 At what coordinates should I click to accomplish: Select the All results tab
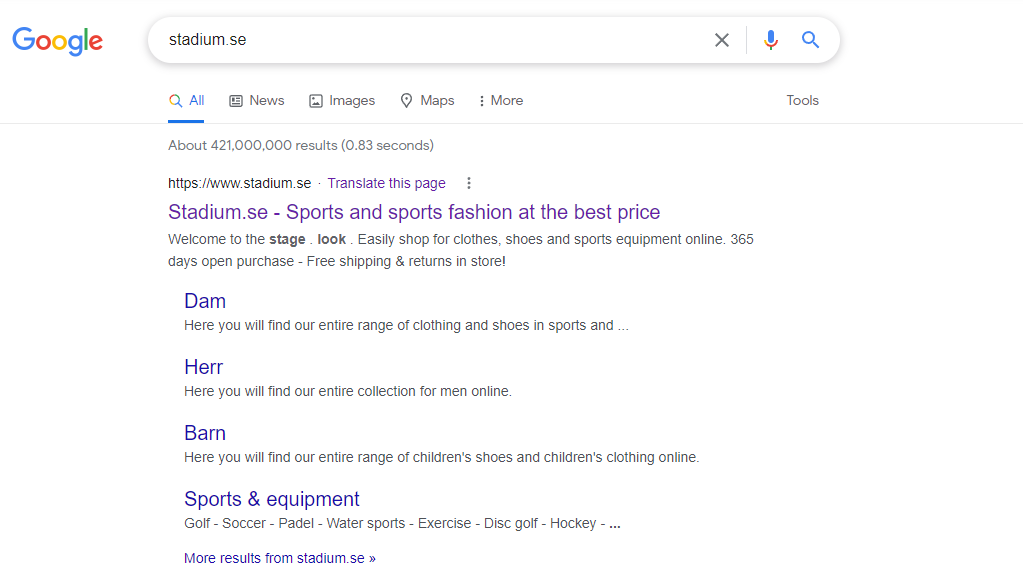coord(186,101)
